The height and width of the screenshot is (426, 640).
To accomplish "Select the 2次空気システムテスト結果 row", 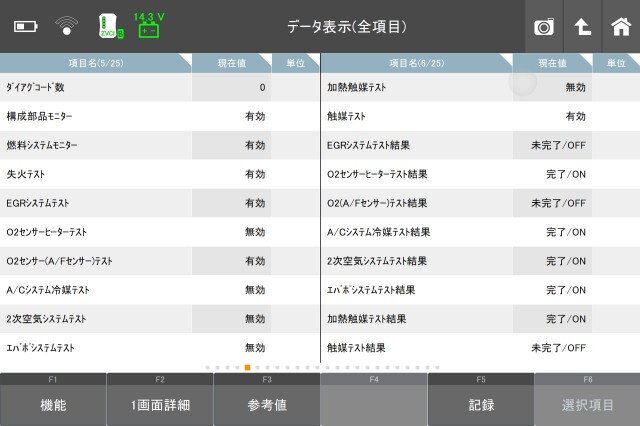I will click(481, 261).
